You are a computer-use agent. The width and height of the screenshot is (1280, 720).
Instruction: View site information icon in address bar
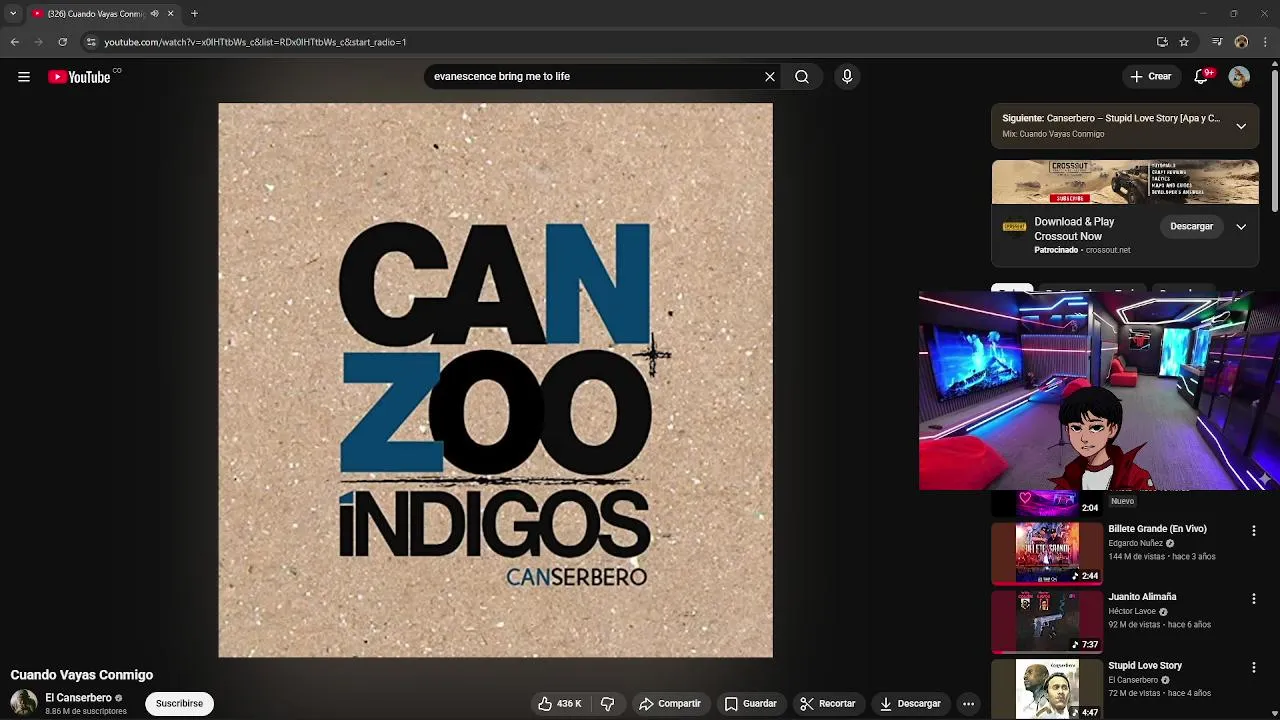[91, 42]
